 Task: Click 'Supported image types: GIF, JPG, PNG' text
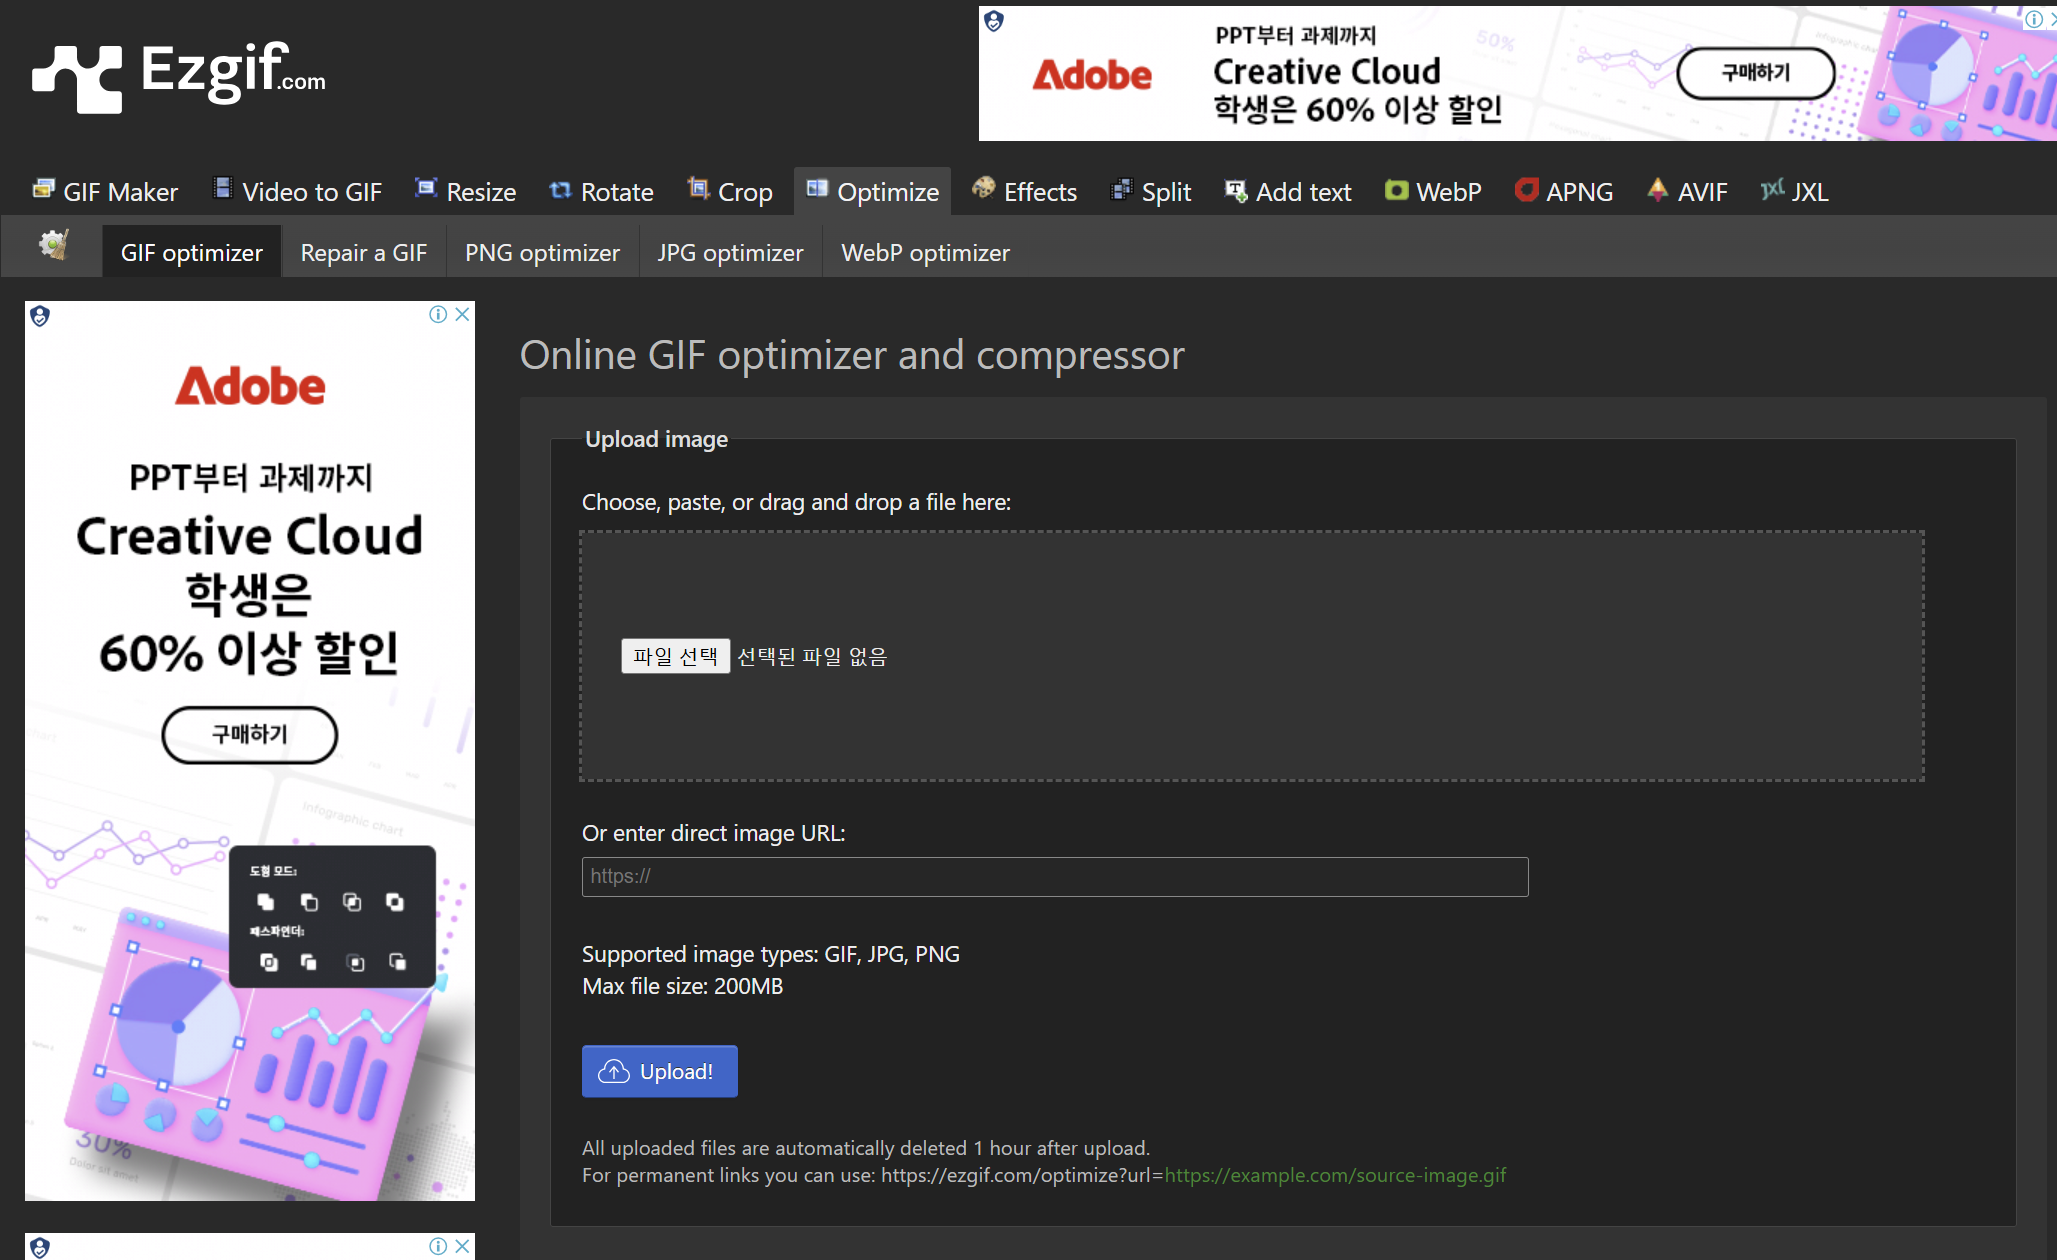(x=771, y=954)
